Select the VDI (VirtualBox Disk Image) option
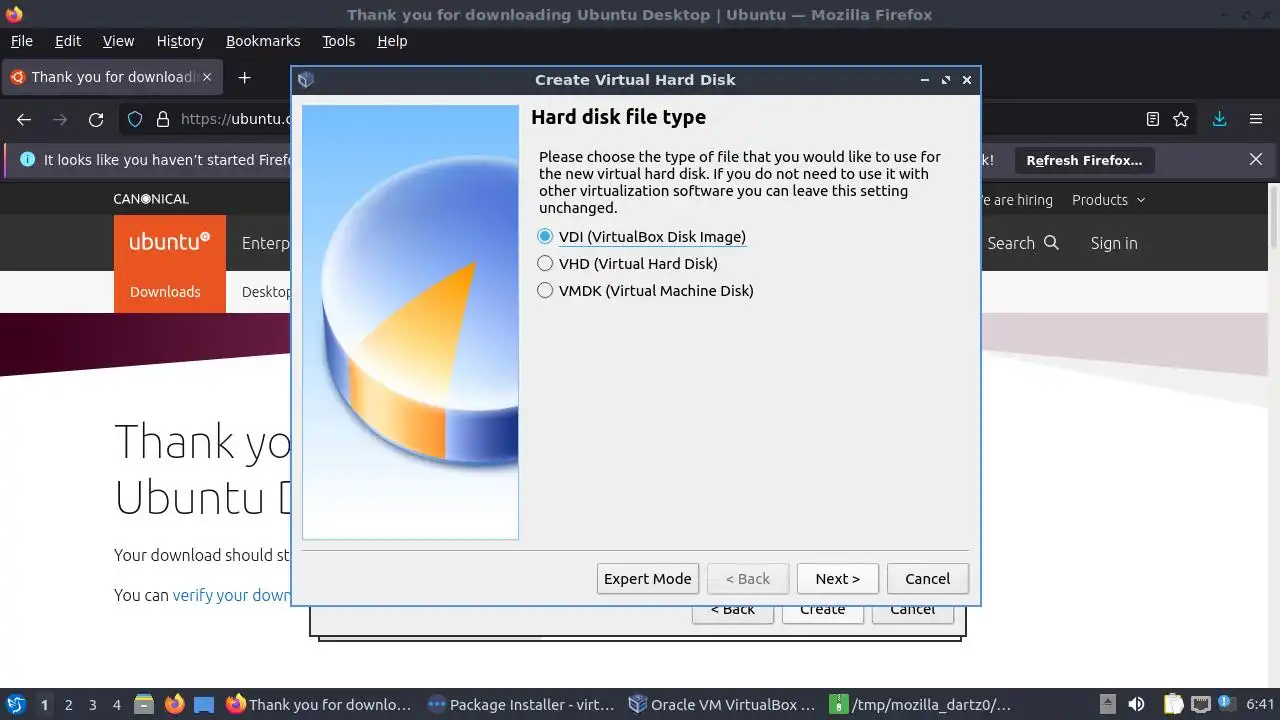 [x=642, y=237]
